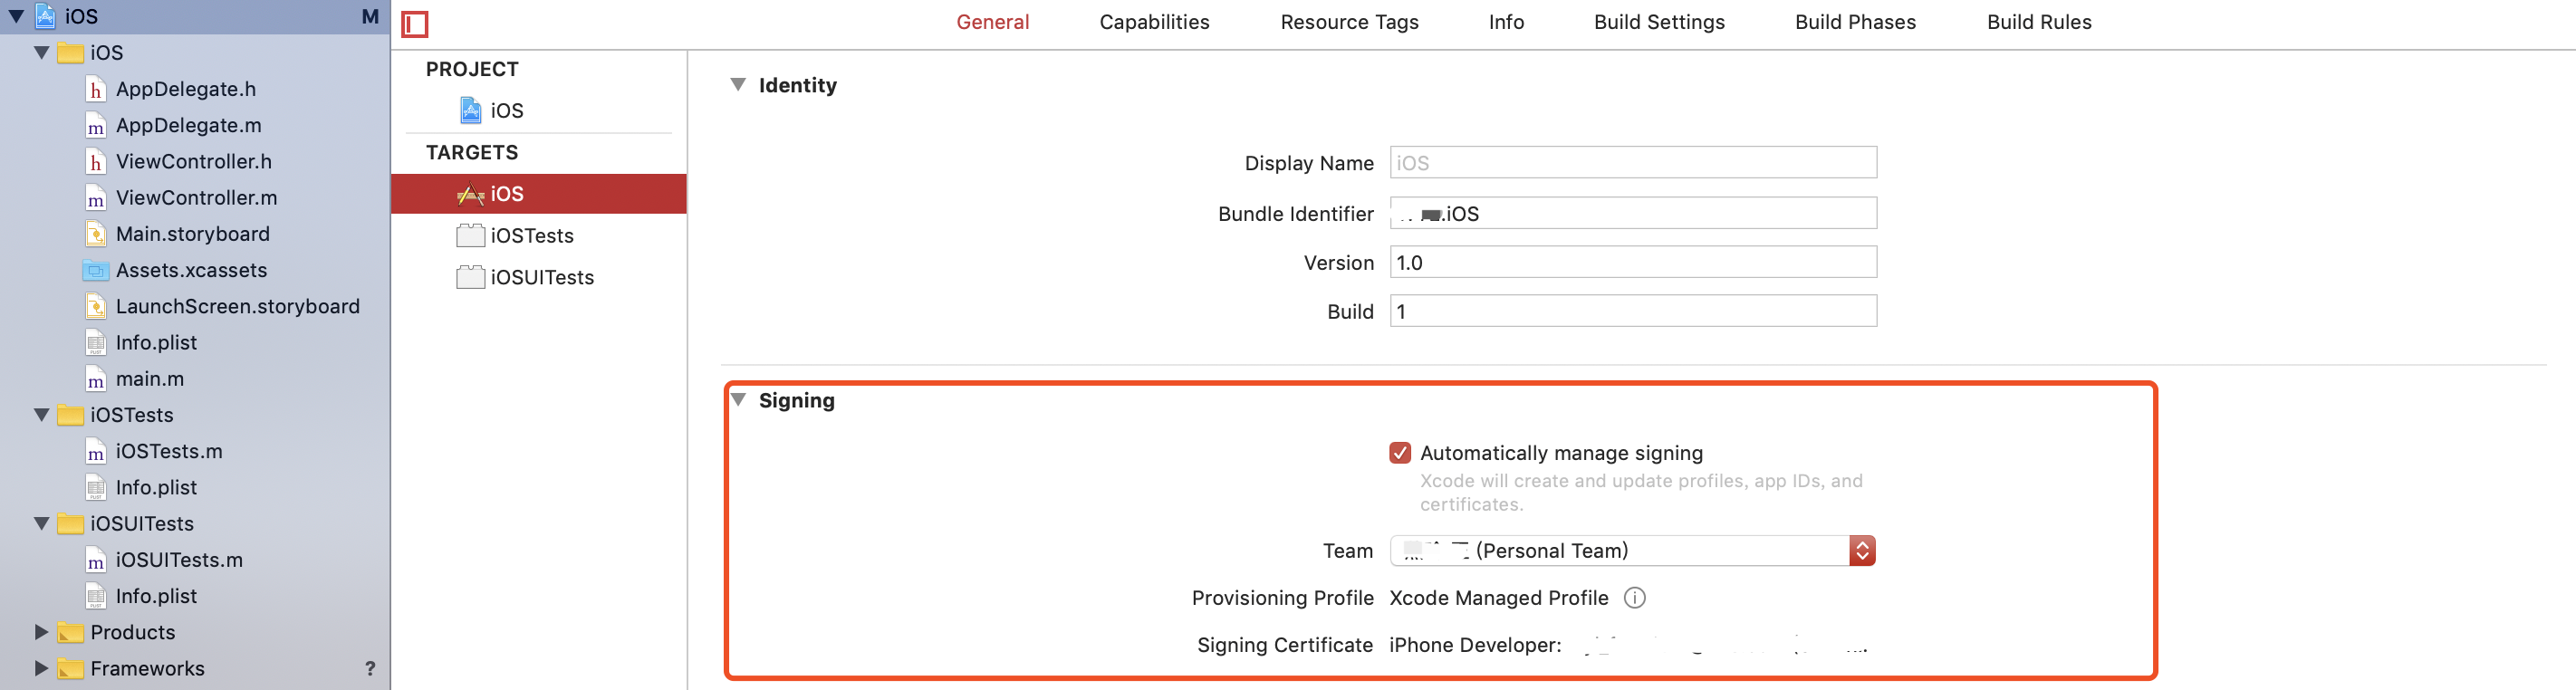Open the Build Rules tab
Image resolution: width=2576 pixels, height=690 pixels.
(x=2039, y=22)
